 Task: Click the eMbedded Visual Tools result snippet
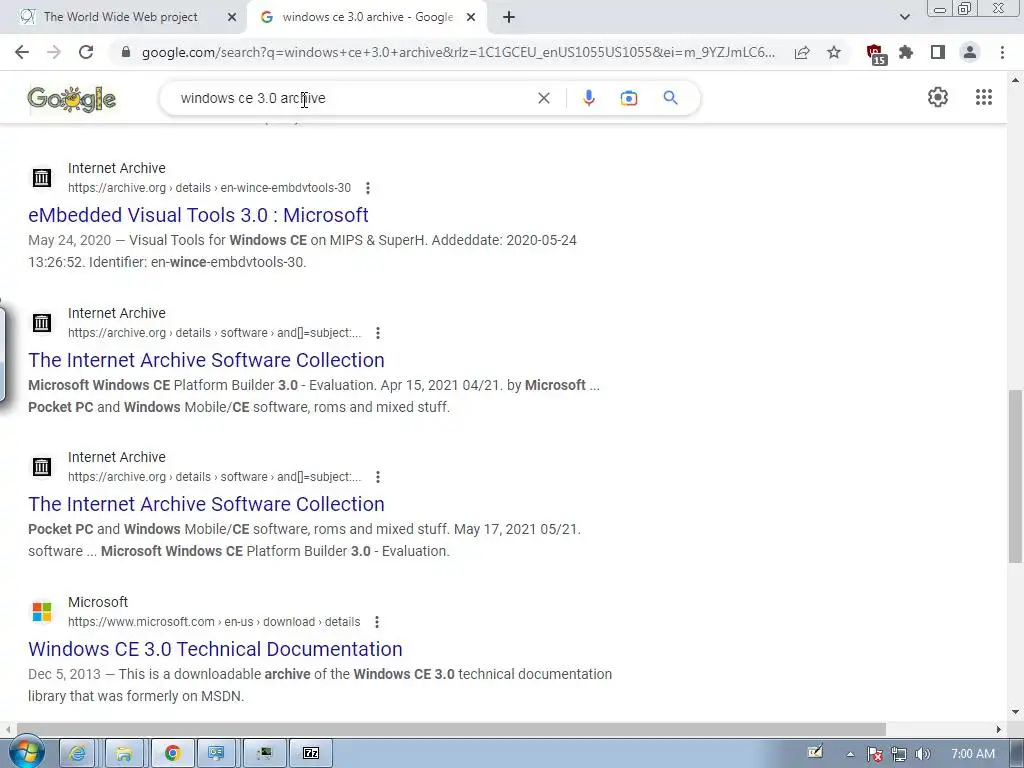302,251
